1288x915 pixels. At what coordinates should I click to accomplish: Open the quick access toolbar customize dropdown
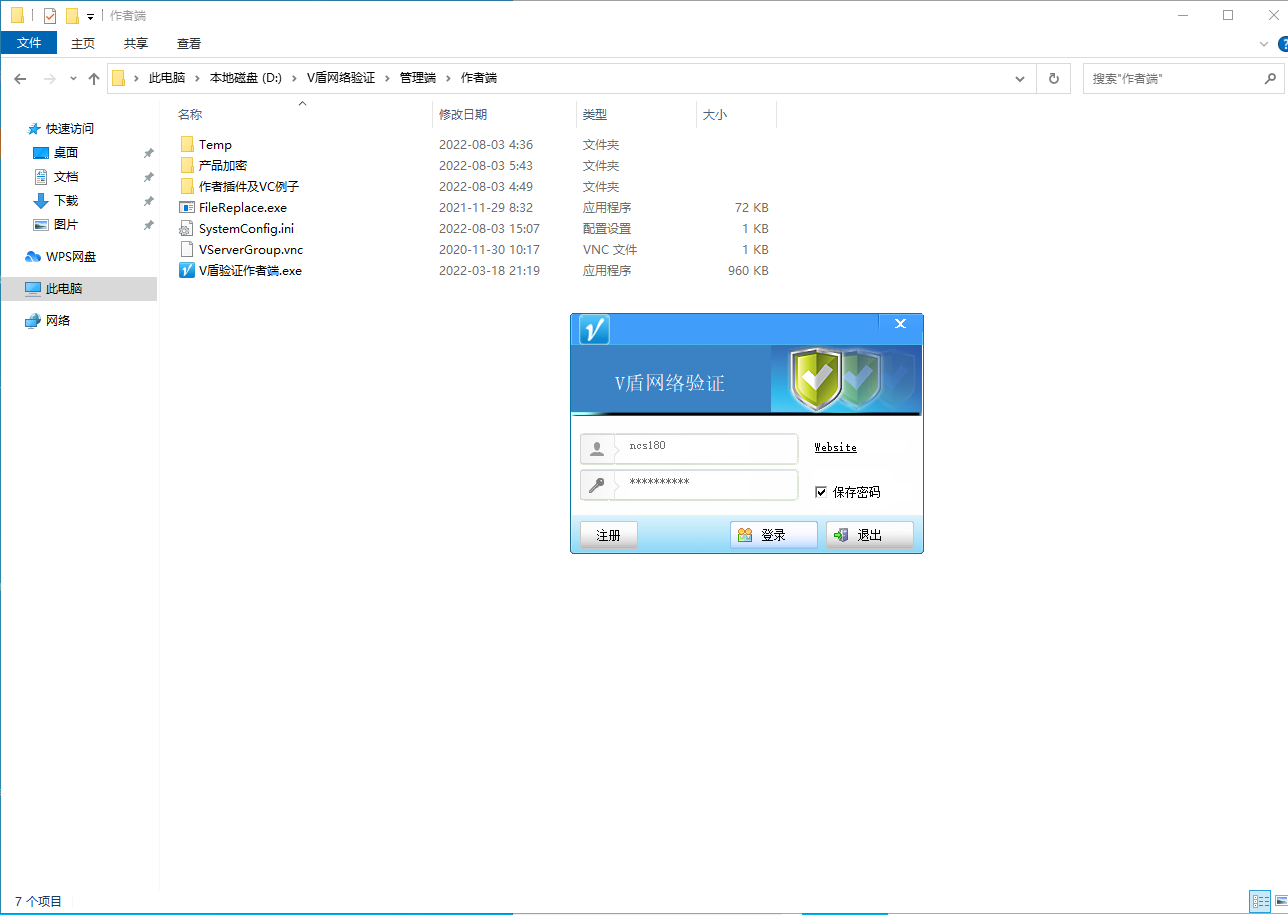90,16
